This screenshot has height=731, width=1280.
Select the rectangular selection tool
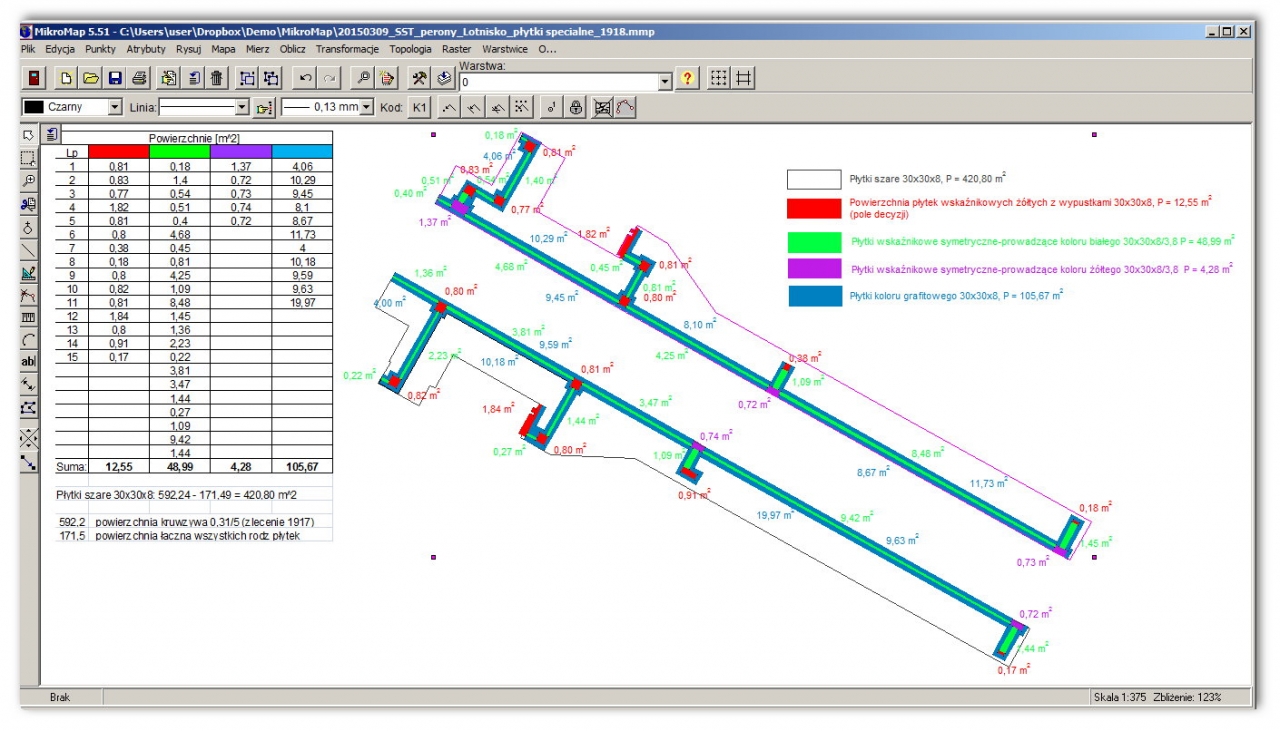point(29,158)
